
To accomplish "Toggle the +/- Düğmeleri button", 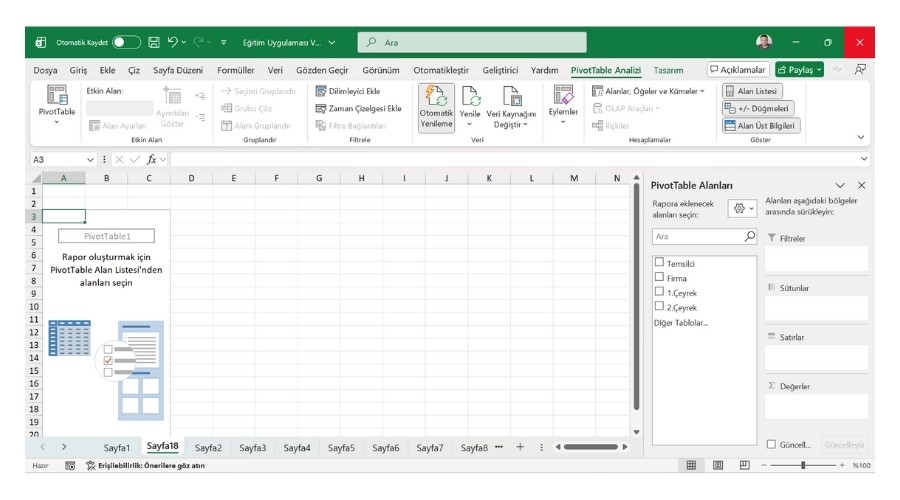I will click(758, 108).
